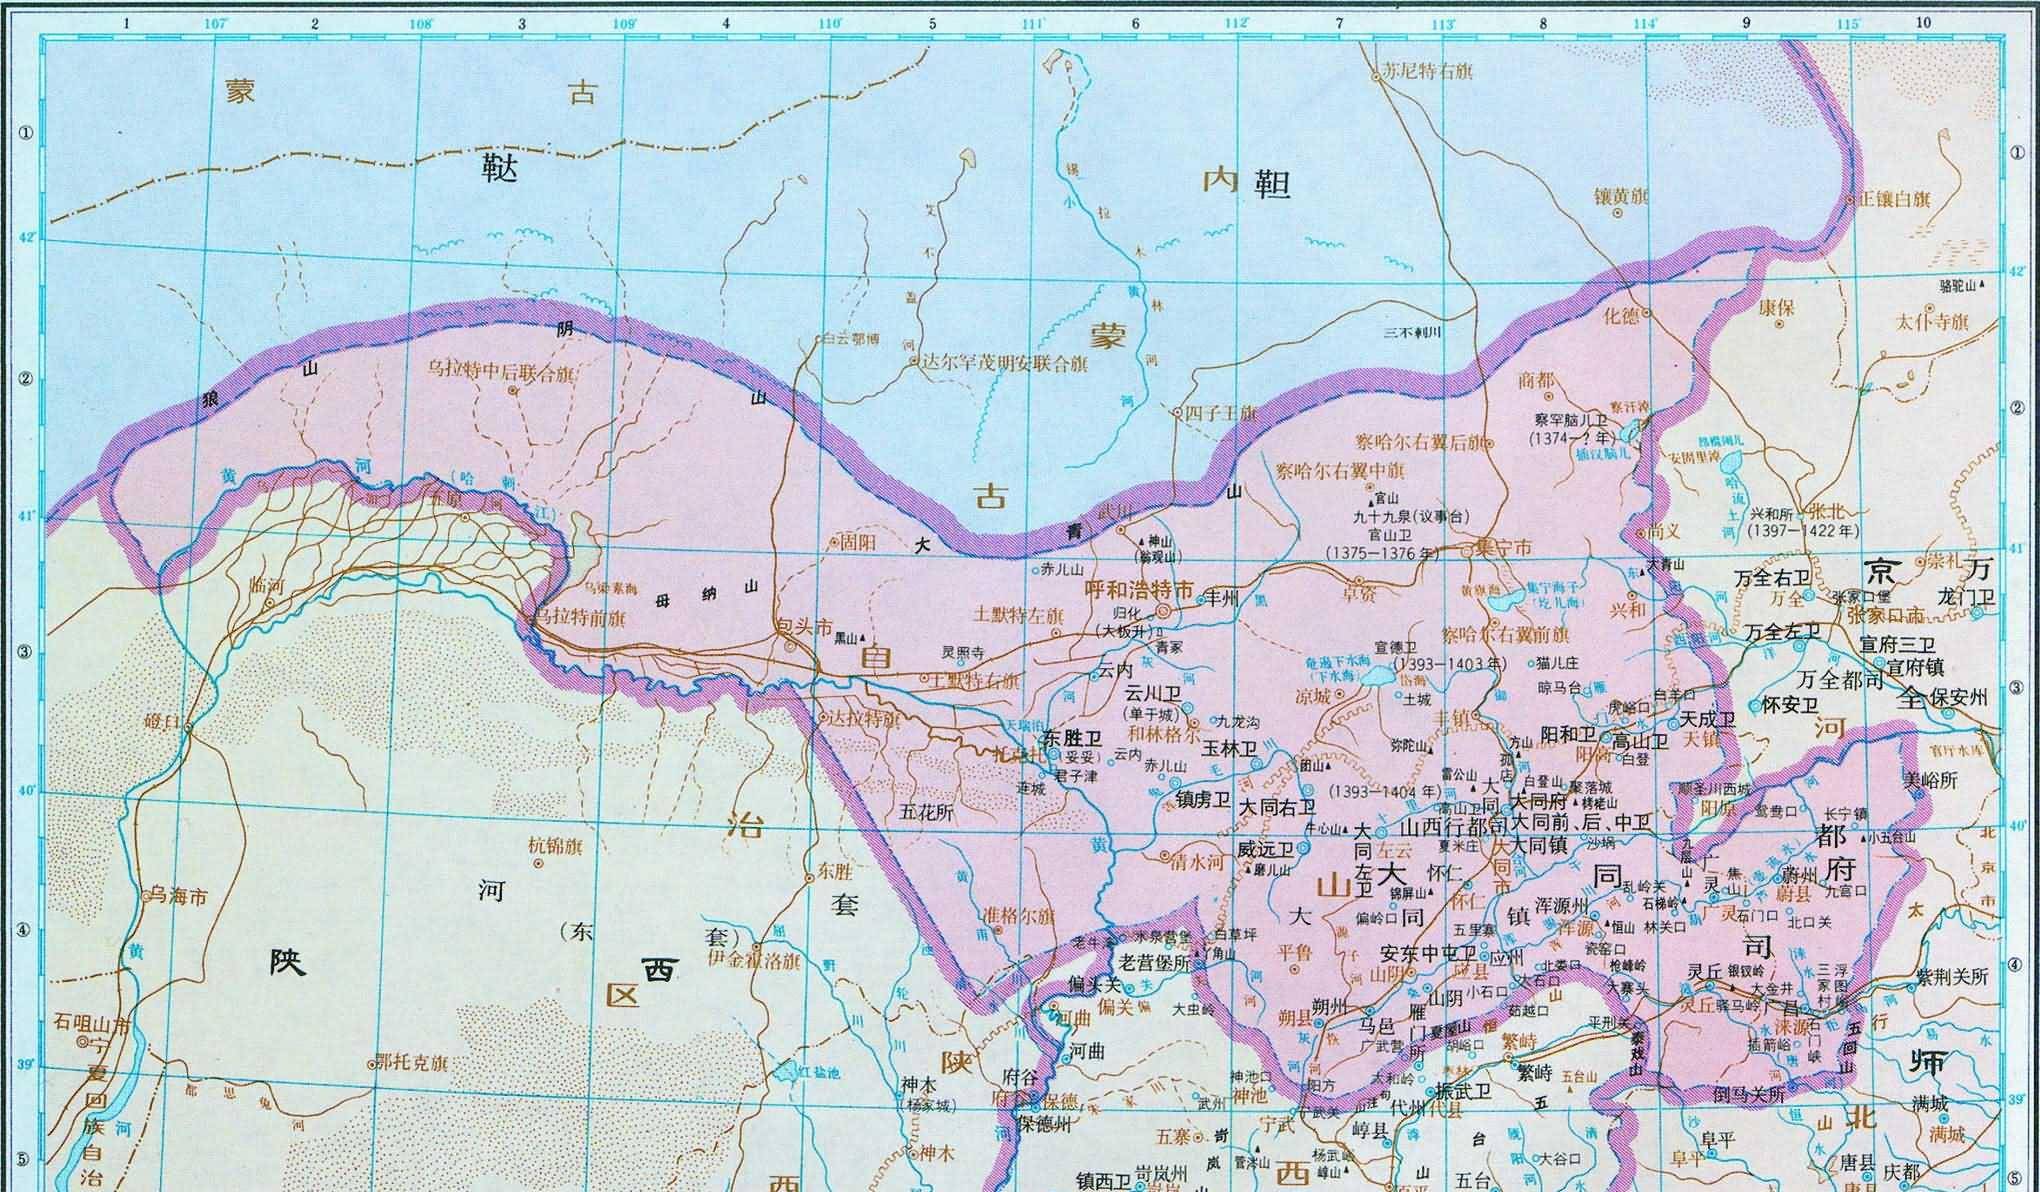Click the 固阳 town label
The image size is (2040, 1192).
coord(857,542)
